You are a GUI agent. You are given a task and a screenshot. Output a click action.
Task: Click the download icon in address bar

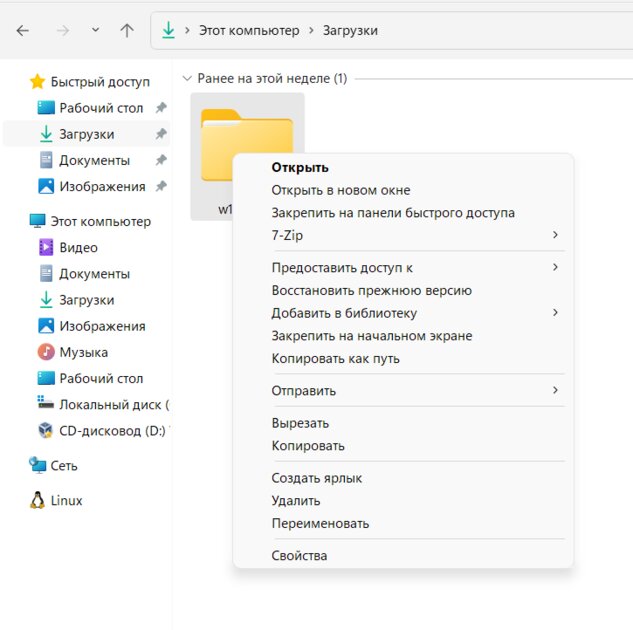[168, 30]
